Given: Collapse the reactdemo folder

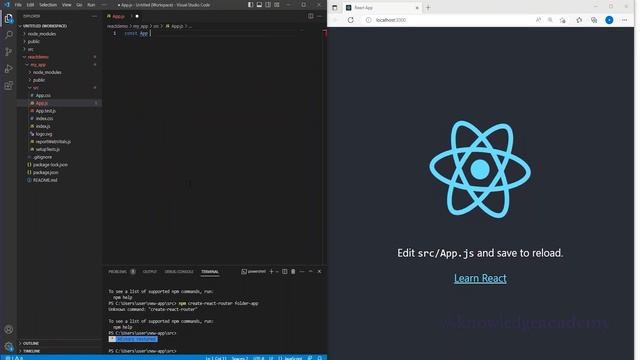Looking at the screenshot, I should 38,57.
